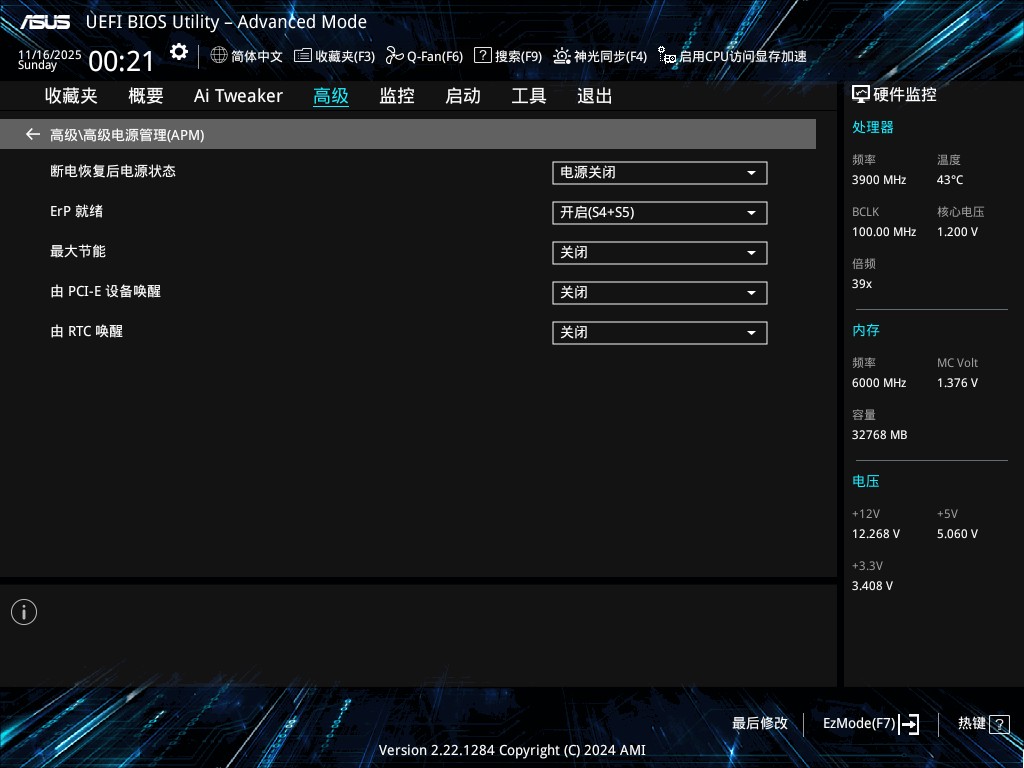The width and height of the screenshot is (1024, 768).
Task: Click the info icon at bottom left
Action: point(24,612)
